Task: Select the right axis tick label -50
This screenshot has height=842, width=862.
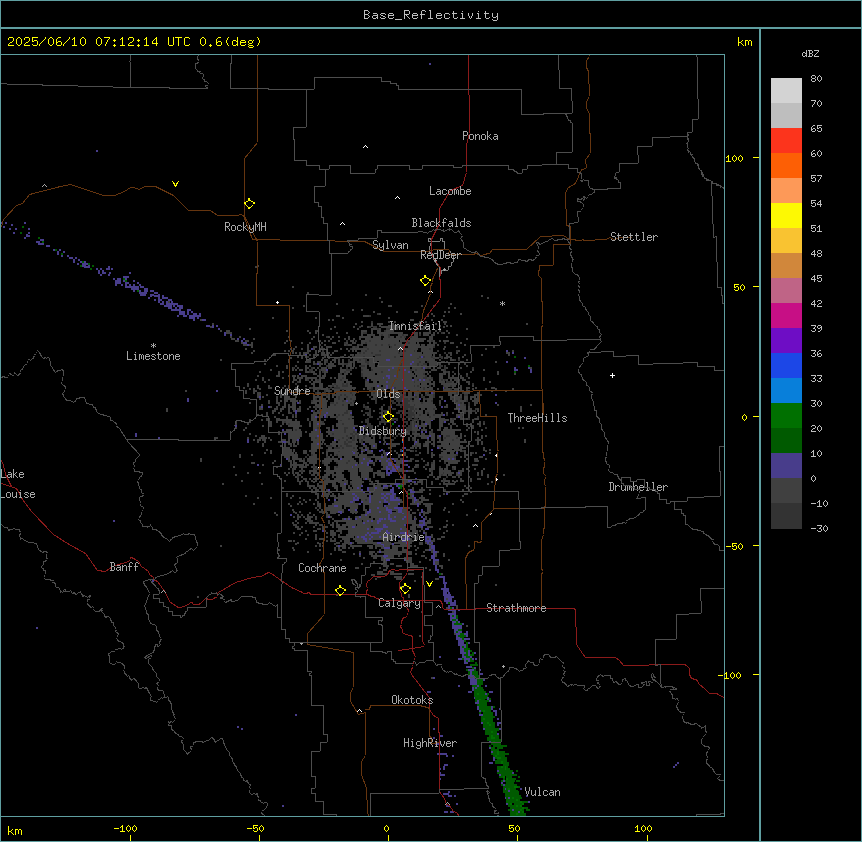Action: 734,546
